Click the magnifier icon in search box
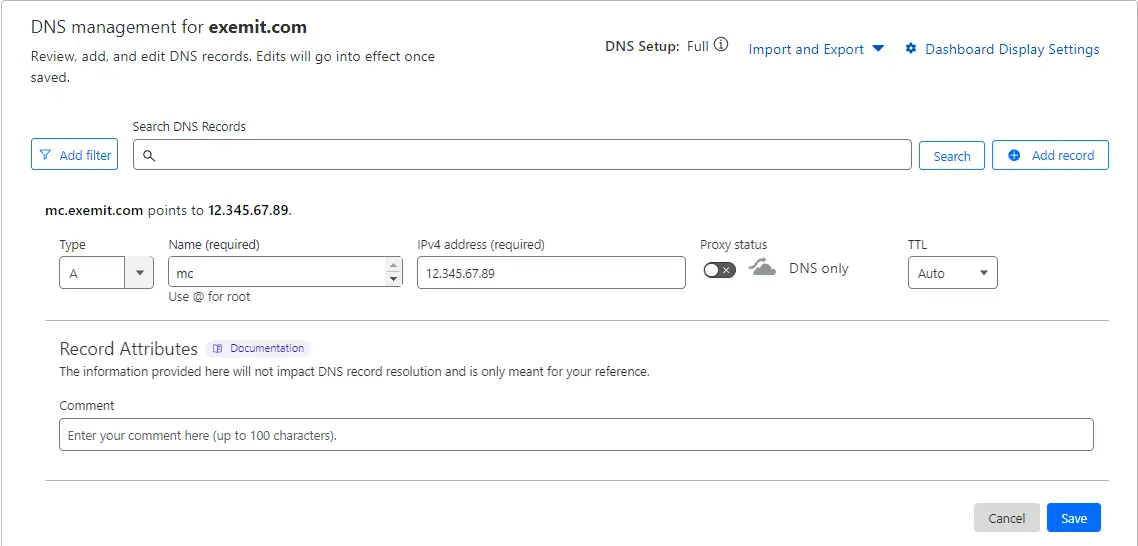This screenshot has height=546, width=1138. coord(149,155)
